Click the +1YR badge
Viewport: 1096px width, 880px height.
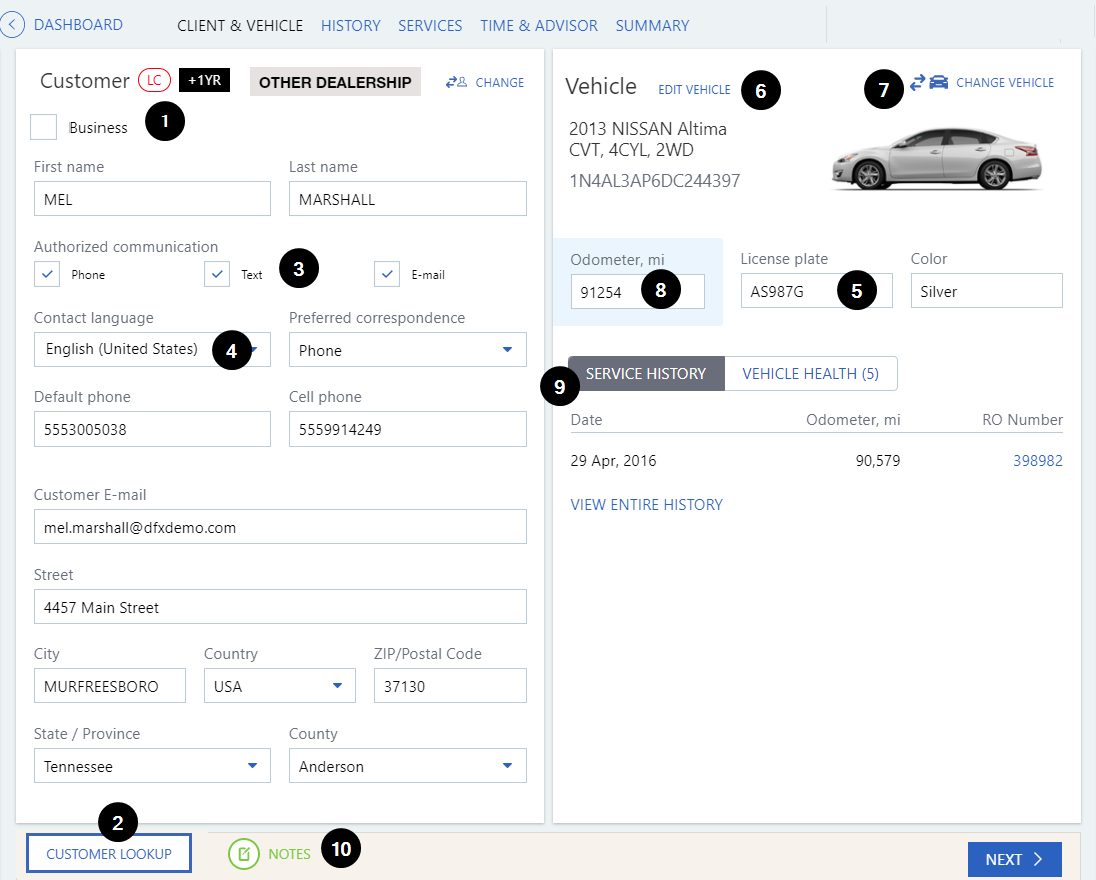(x=204, y=80)
